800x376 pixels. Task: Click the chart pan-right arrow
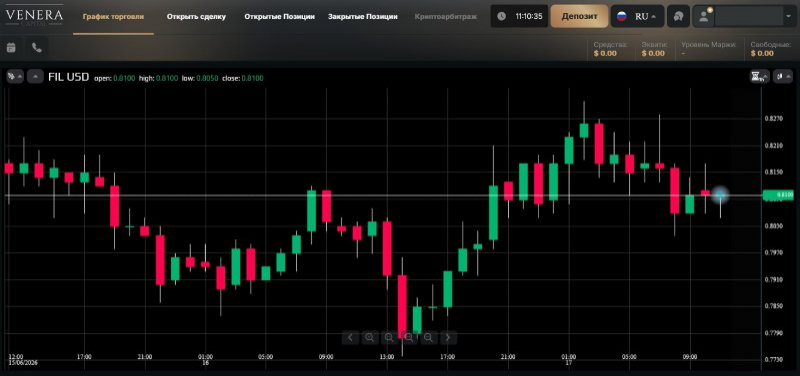pyautogui.click(x=448, y=337)
